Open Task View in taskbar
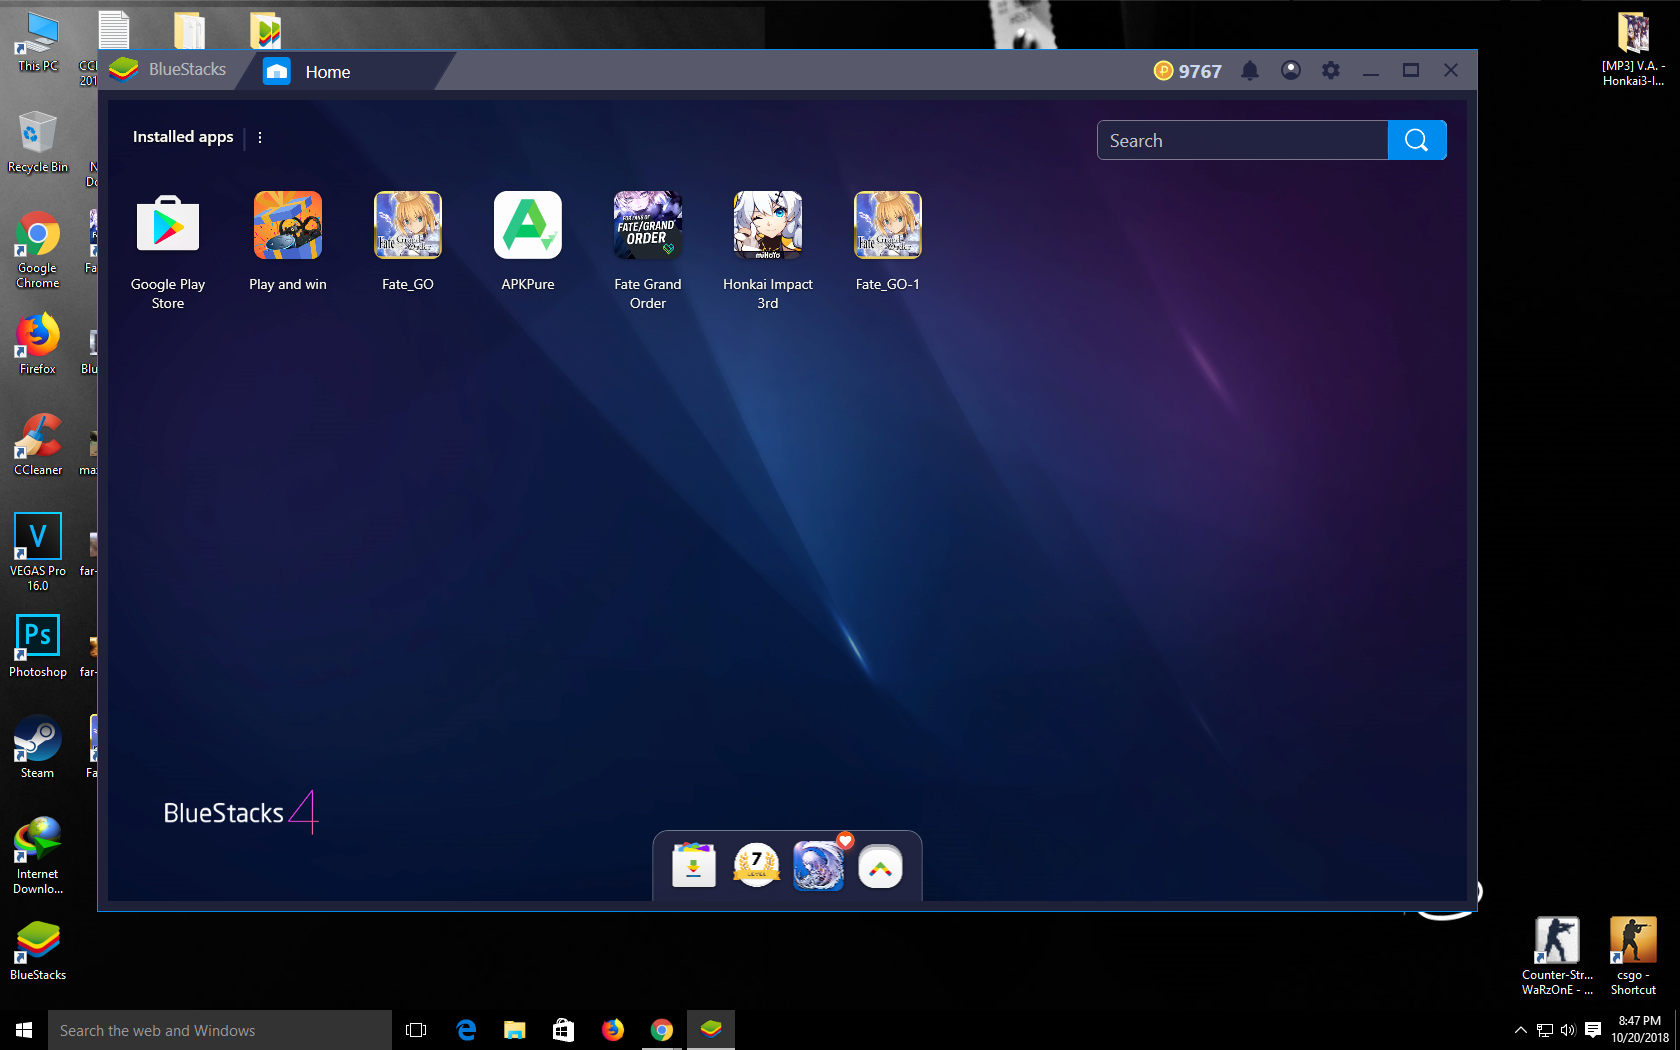Screen dimensions: 1680x1050 416,1030
